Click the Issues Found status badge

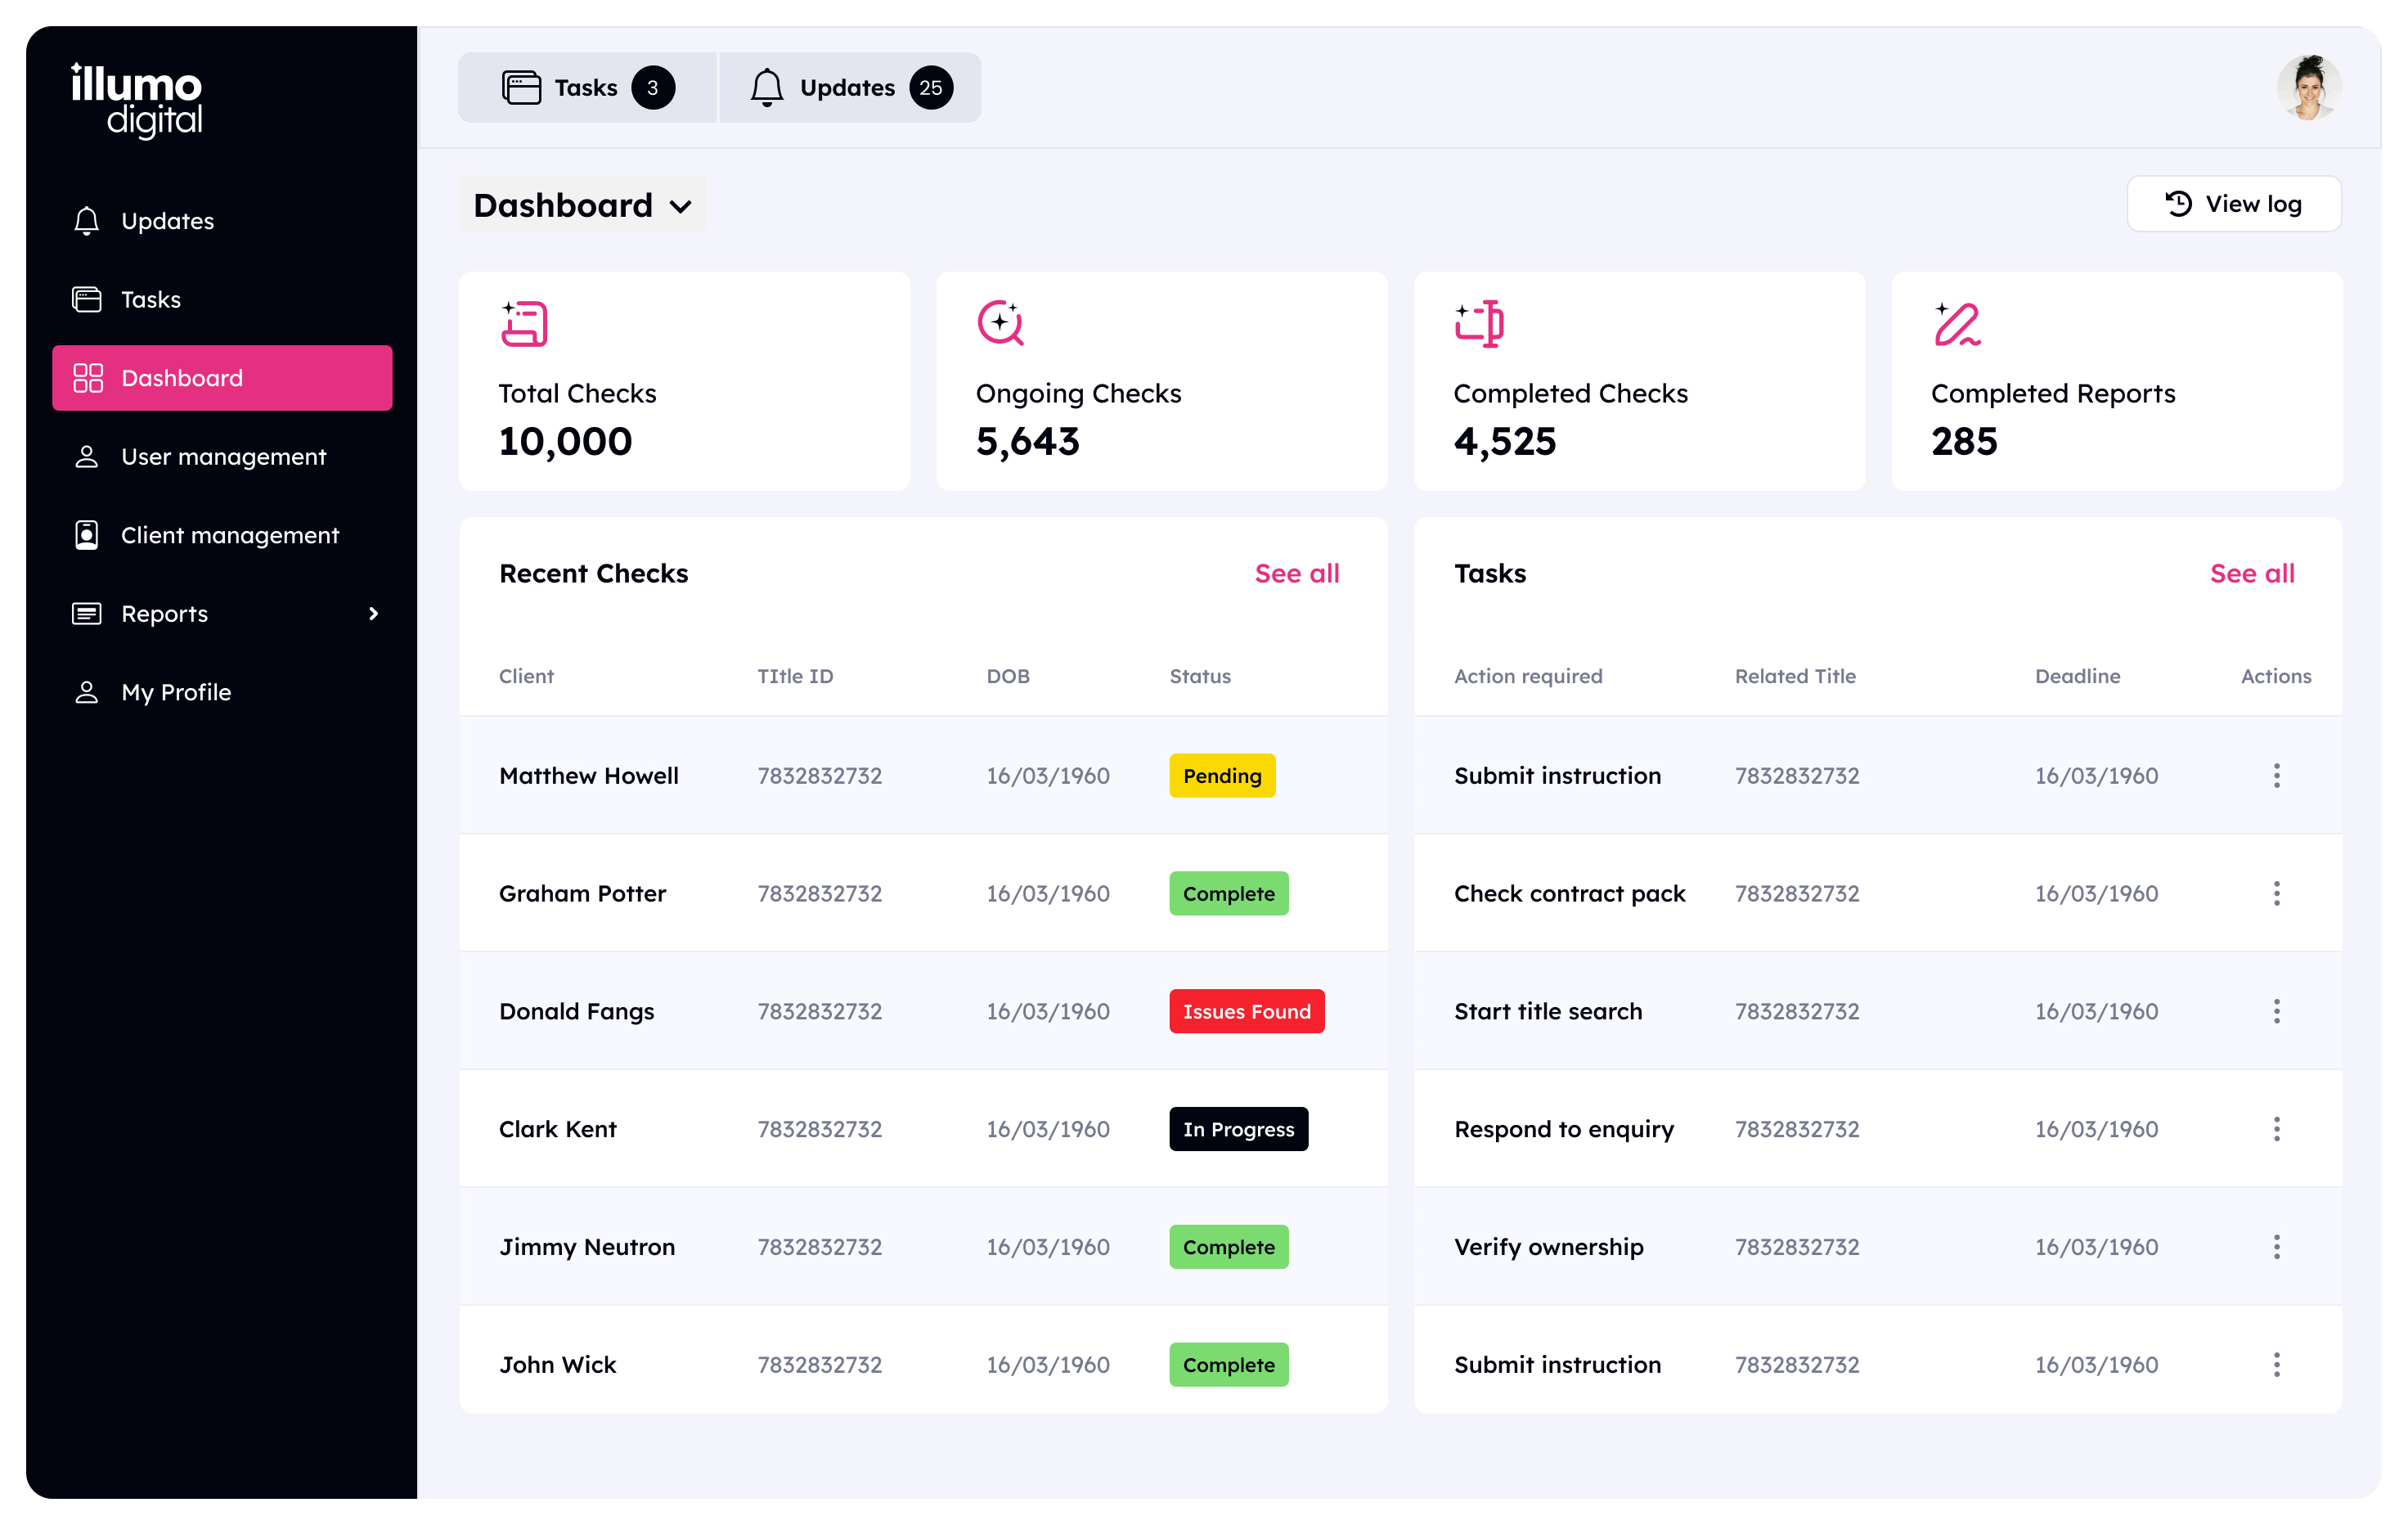click(x=1246, y=1011)
